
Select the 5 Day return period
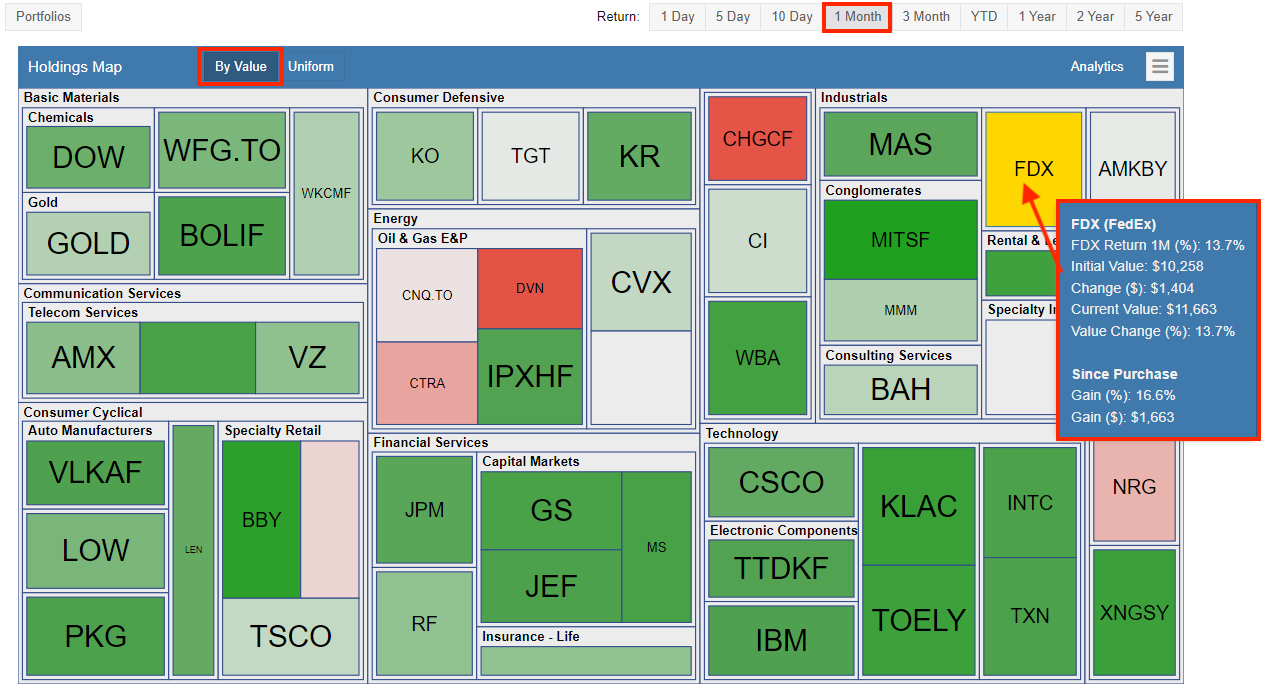click(733, 17)
